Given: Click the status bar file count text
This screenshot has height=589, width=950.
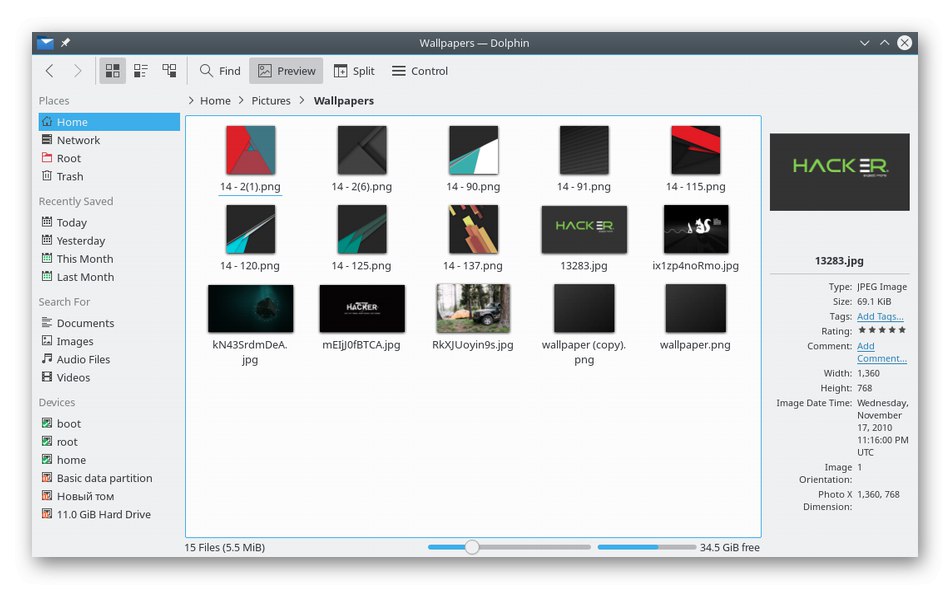Looking at the screenshot, I should tap(225, 547).
